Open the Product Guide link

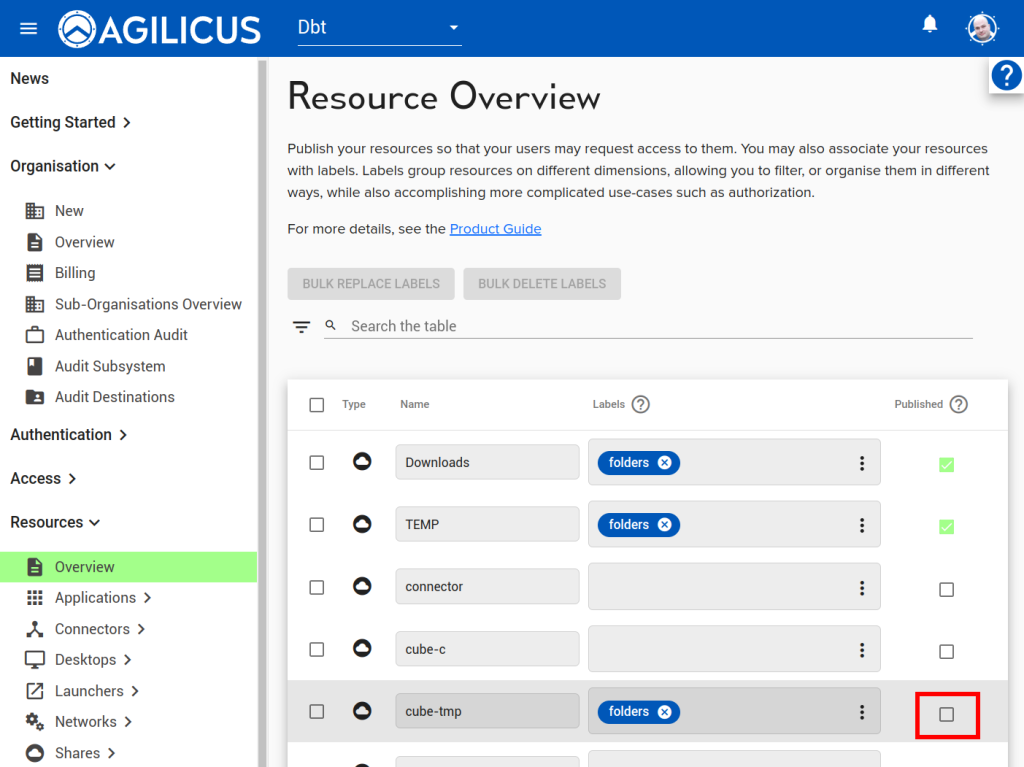(x=495, y=229)
